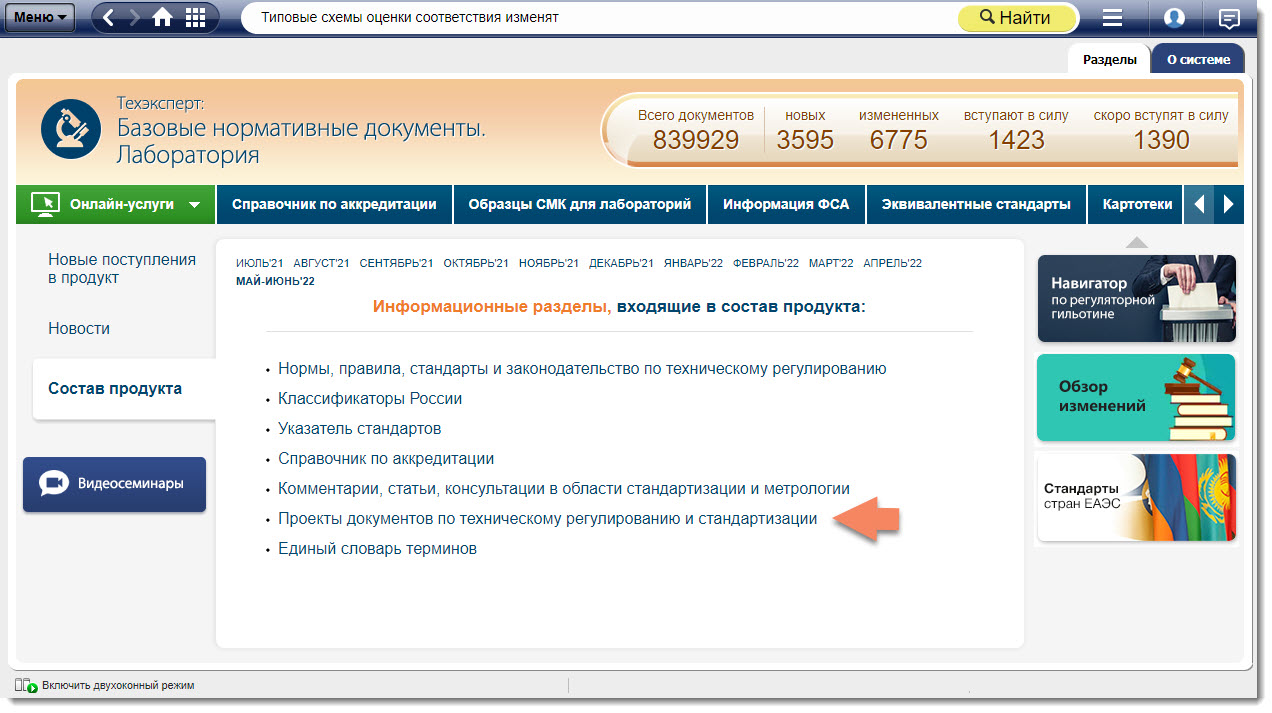Click скоро вступят в силу 1390 counter
This screenshot has height=713, width=1272.
(1161, 130)
